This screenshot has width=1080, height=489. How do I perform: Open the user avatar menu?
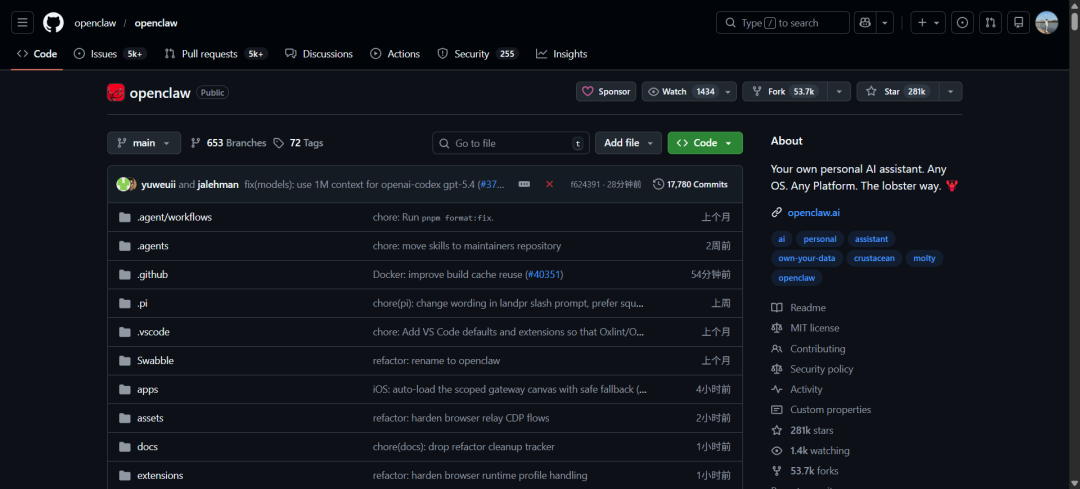[1046, 22]
